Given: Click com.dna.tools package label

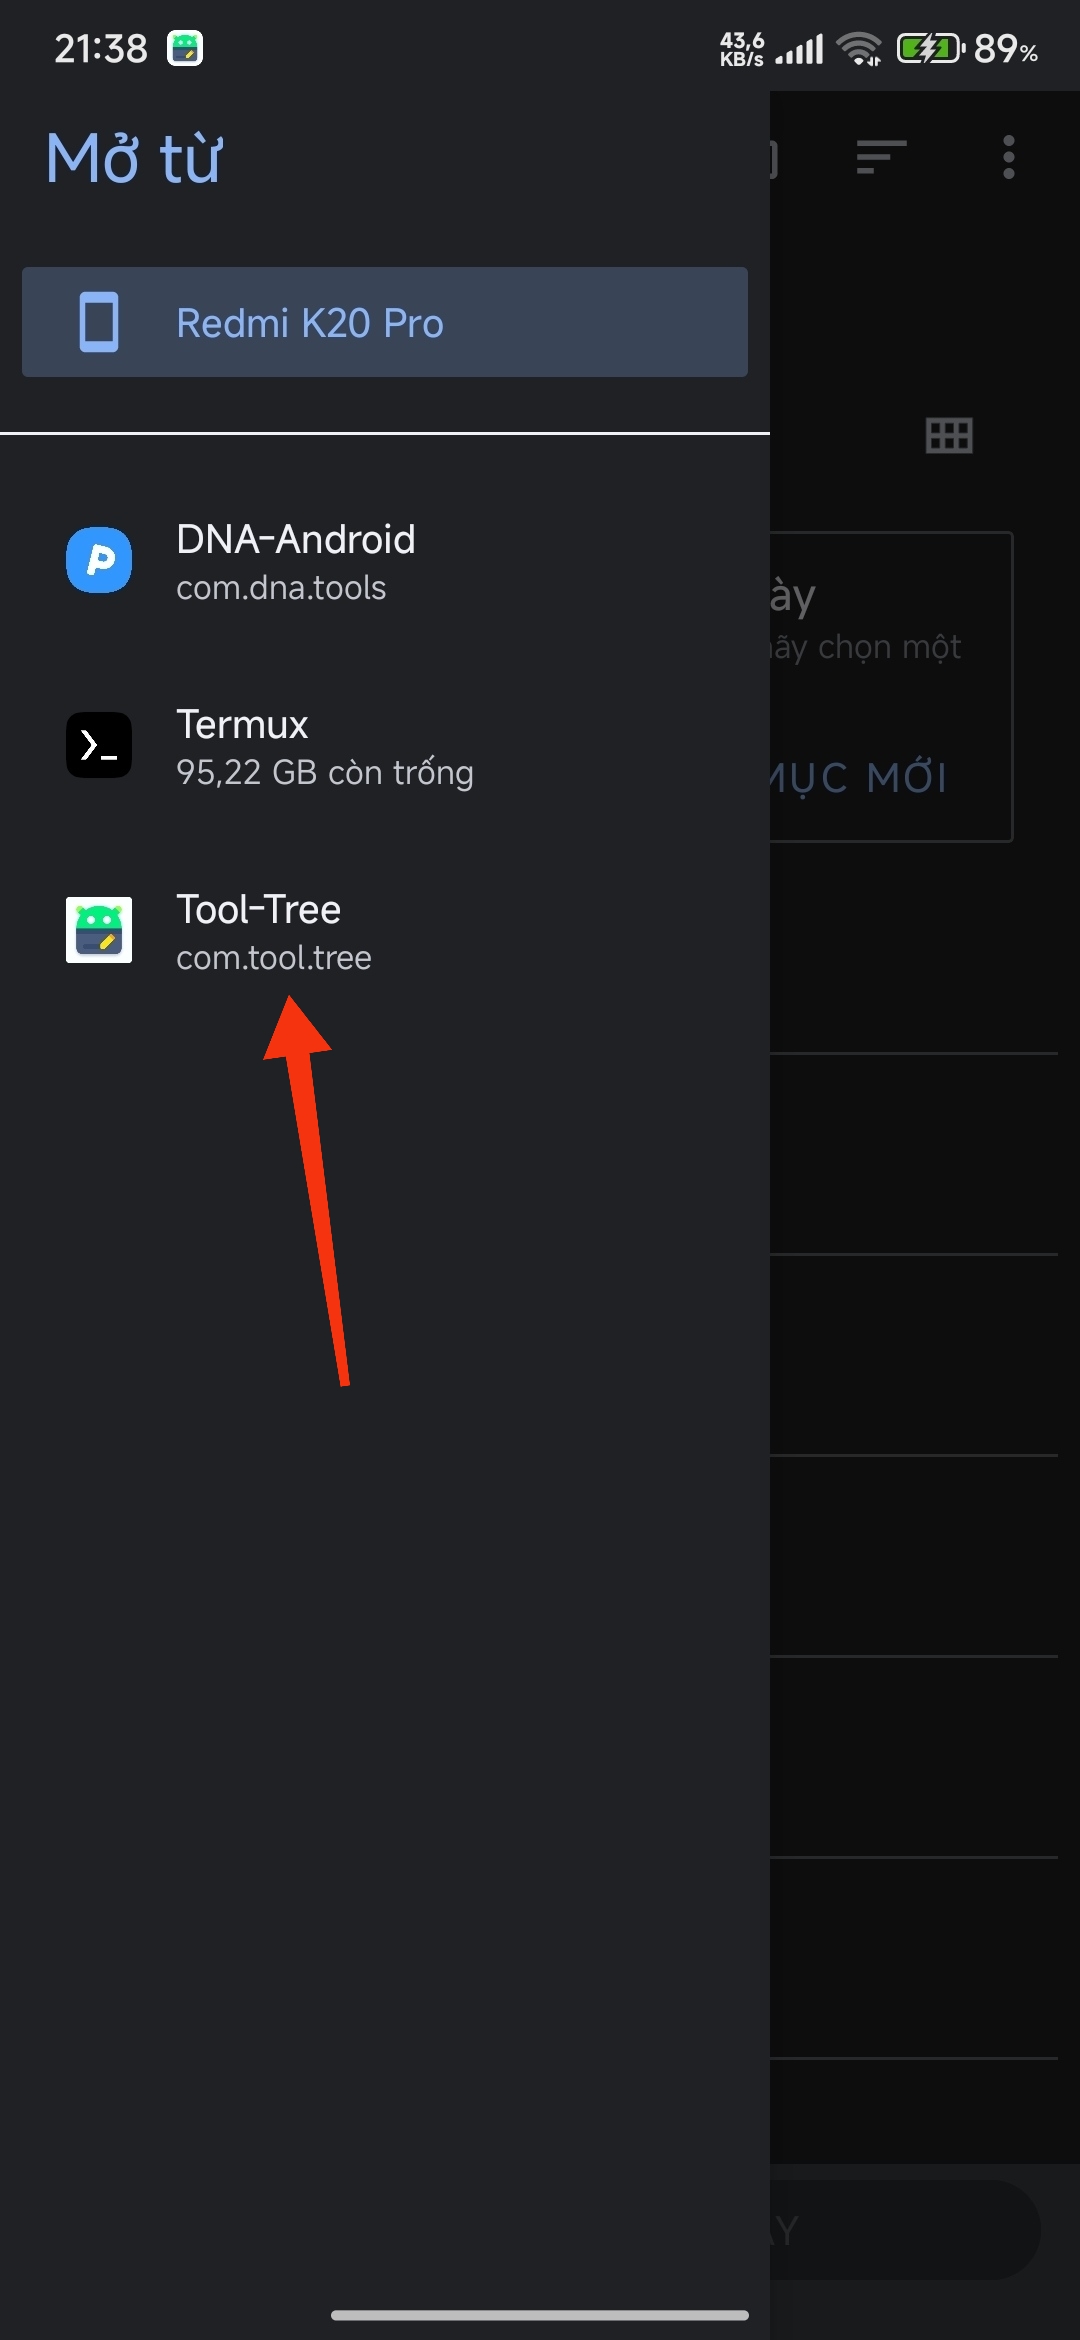Looking at the screenshot, I should pos(281,588).
